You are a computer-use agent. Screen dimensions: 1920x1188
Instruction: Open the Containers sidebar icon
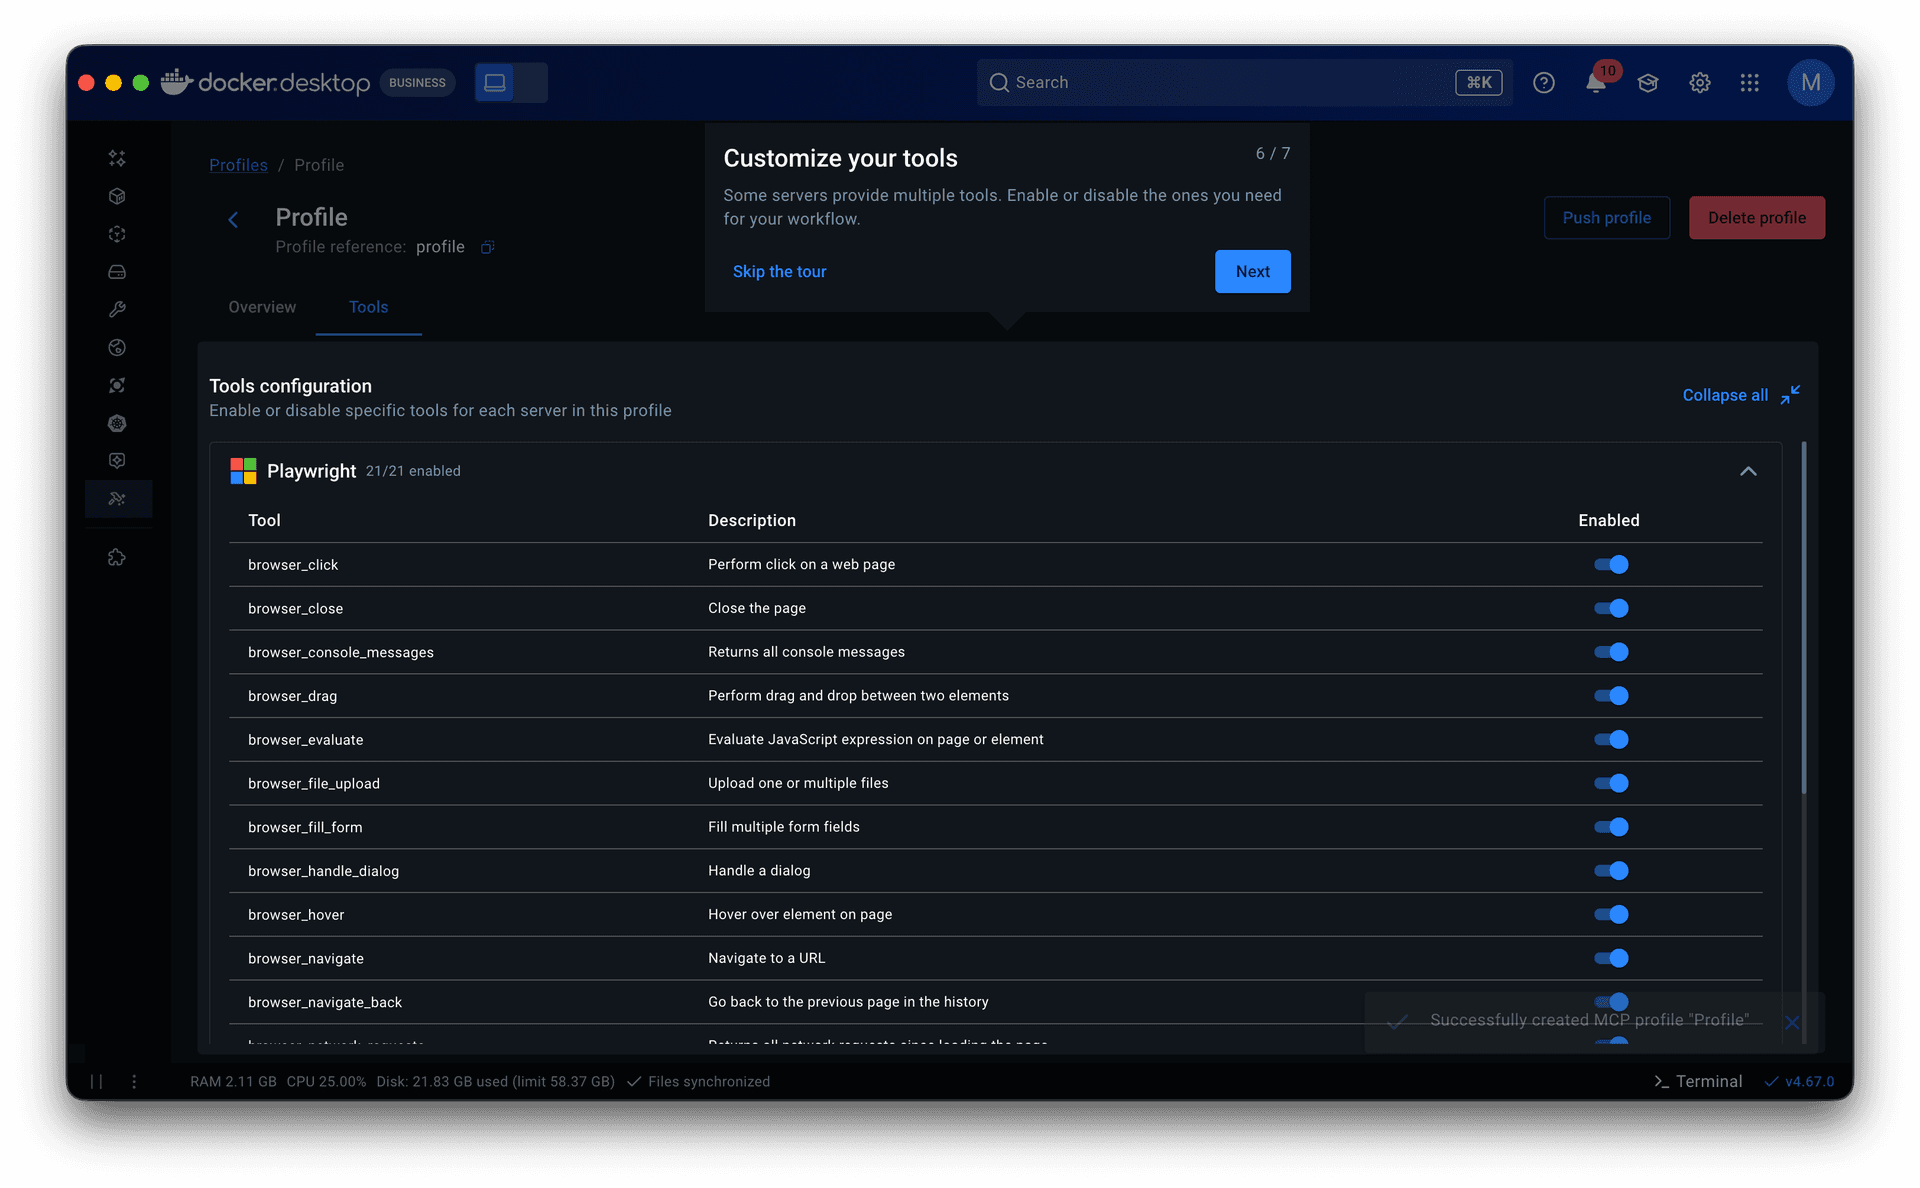[117, 196]
